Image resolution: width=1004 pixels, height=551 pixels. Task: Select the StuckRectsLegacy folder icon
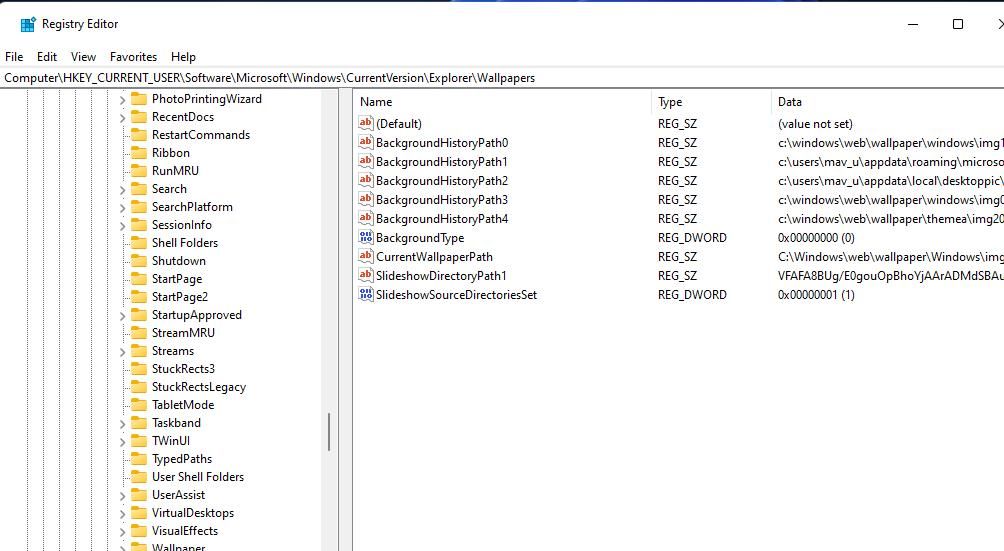pyautogui.click(x=139, y=387)
